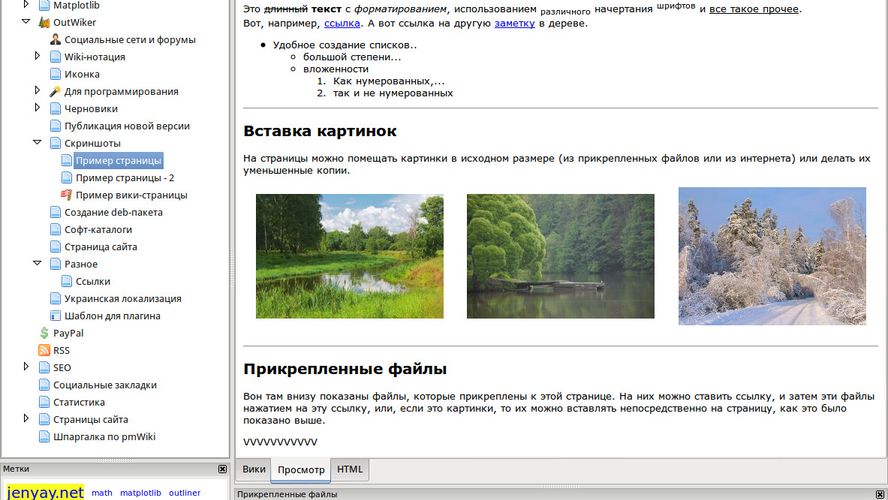The image size is (888, 500).
Task: Collapse the Скриншоты tree branch
Action: tap(38, 143)
